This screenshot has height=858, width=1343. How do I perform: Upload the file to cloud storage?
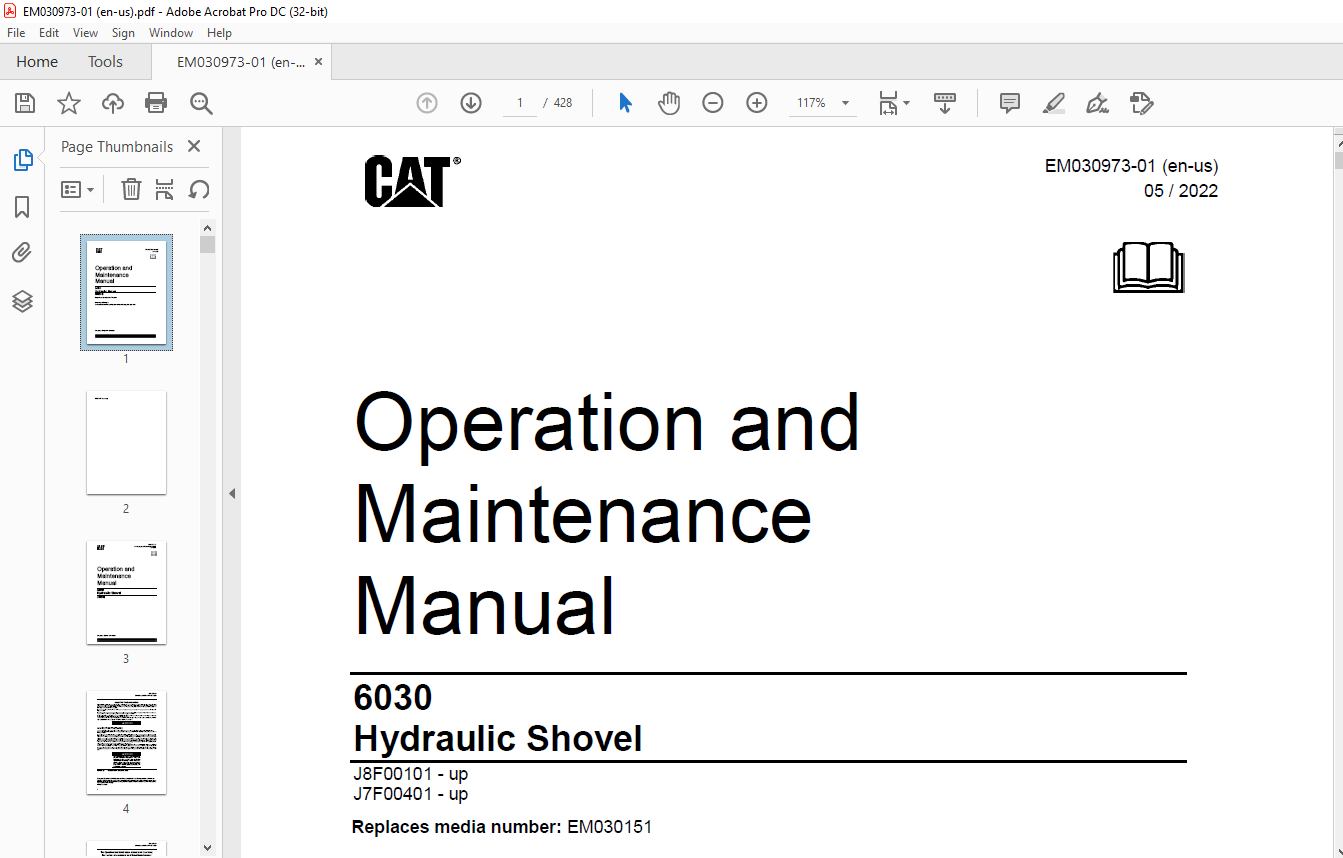[x=113, y=103]
